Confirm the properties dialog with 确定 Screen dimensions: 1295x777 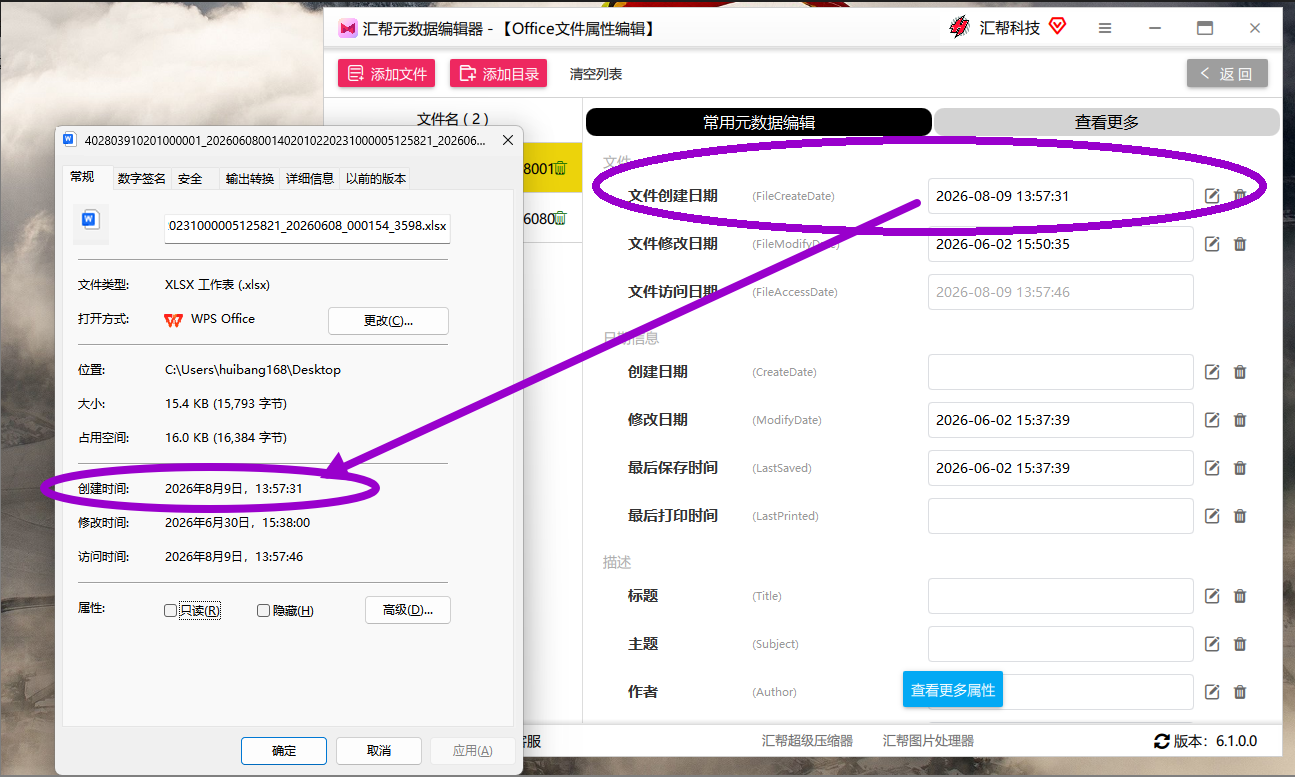(284, 751)
